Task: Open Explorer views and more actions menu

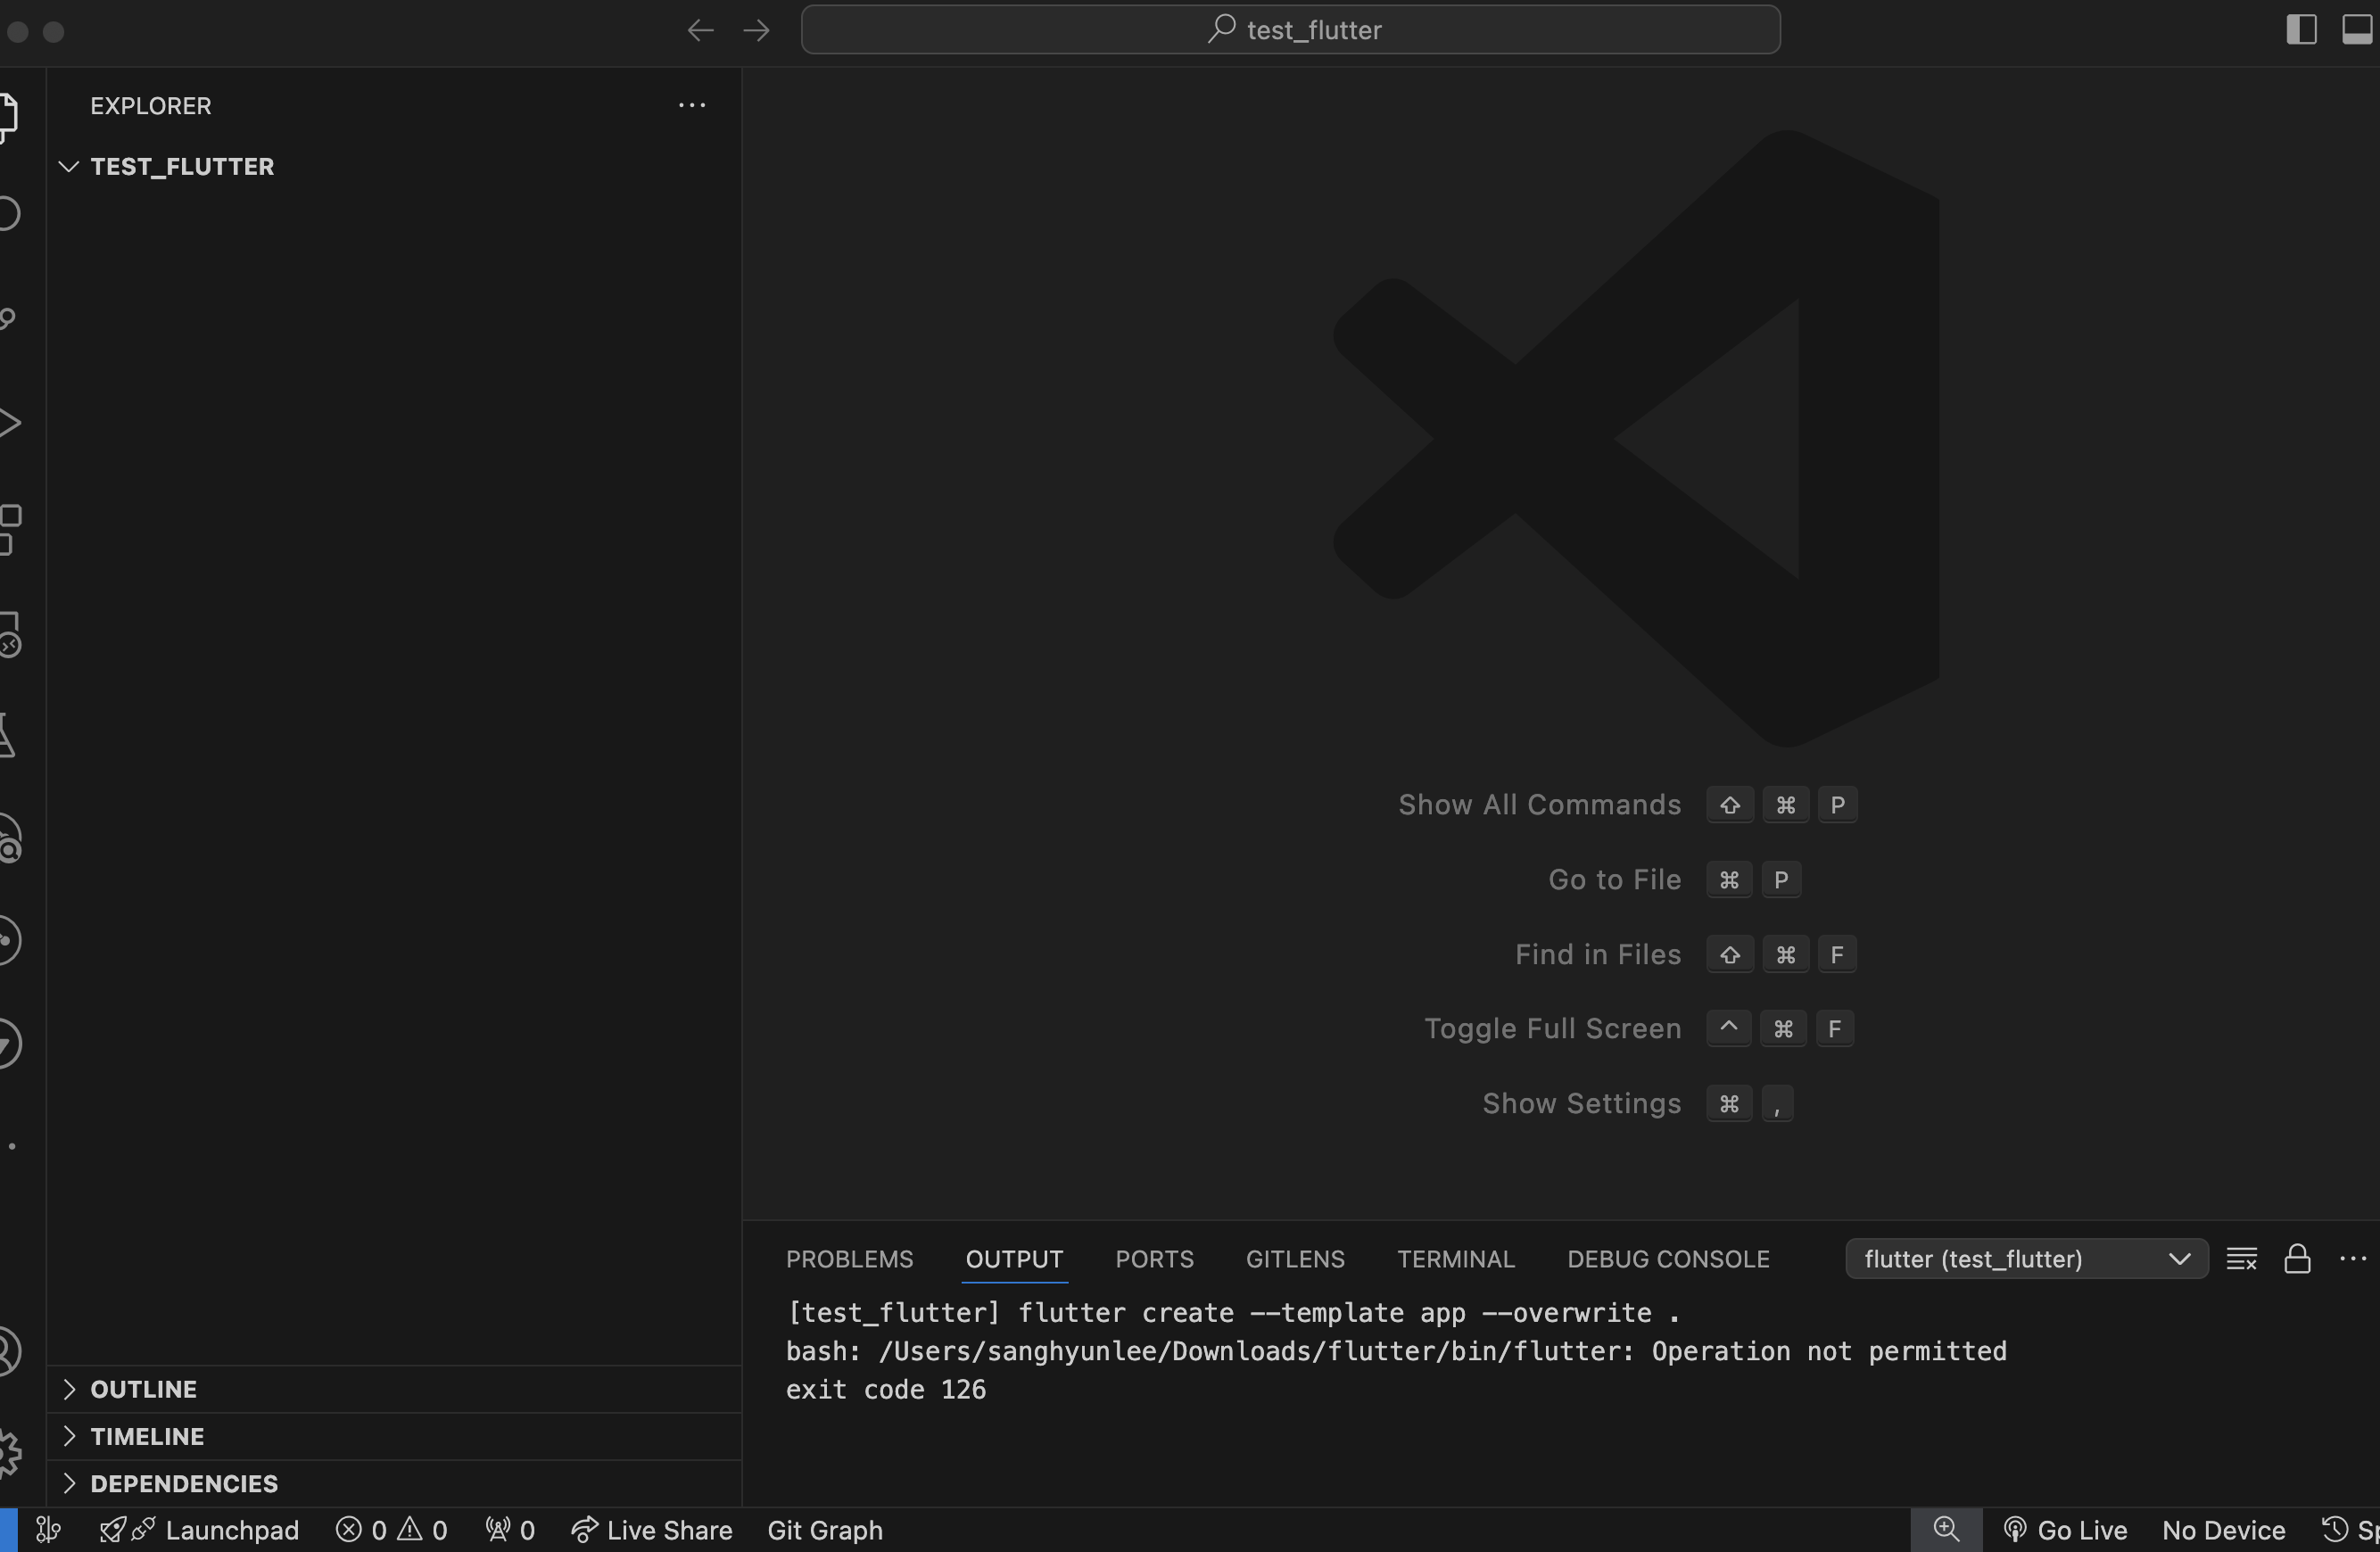Action: pyautogui.click(x=692, y=105)
